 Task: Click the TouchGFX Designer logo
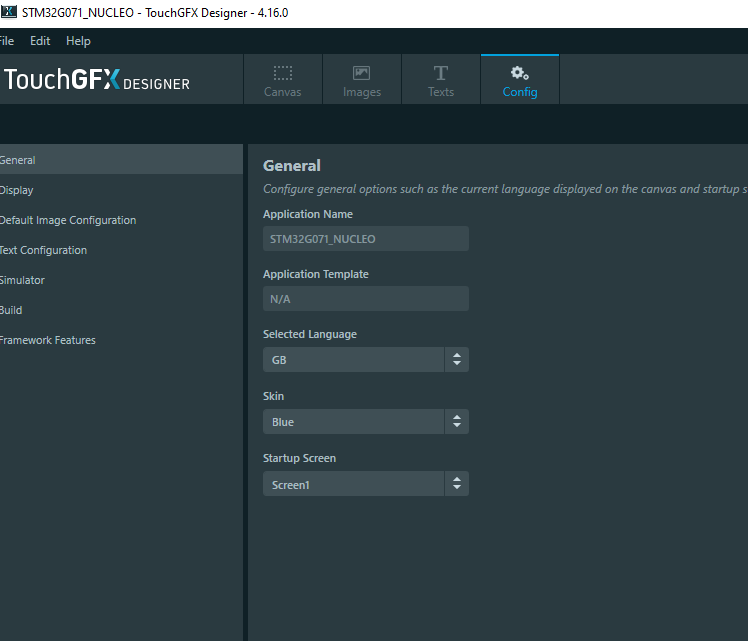pyautogui.click(x=97, y=79)
